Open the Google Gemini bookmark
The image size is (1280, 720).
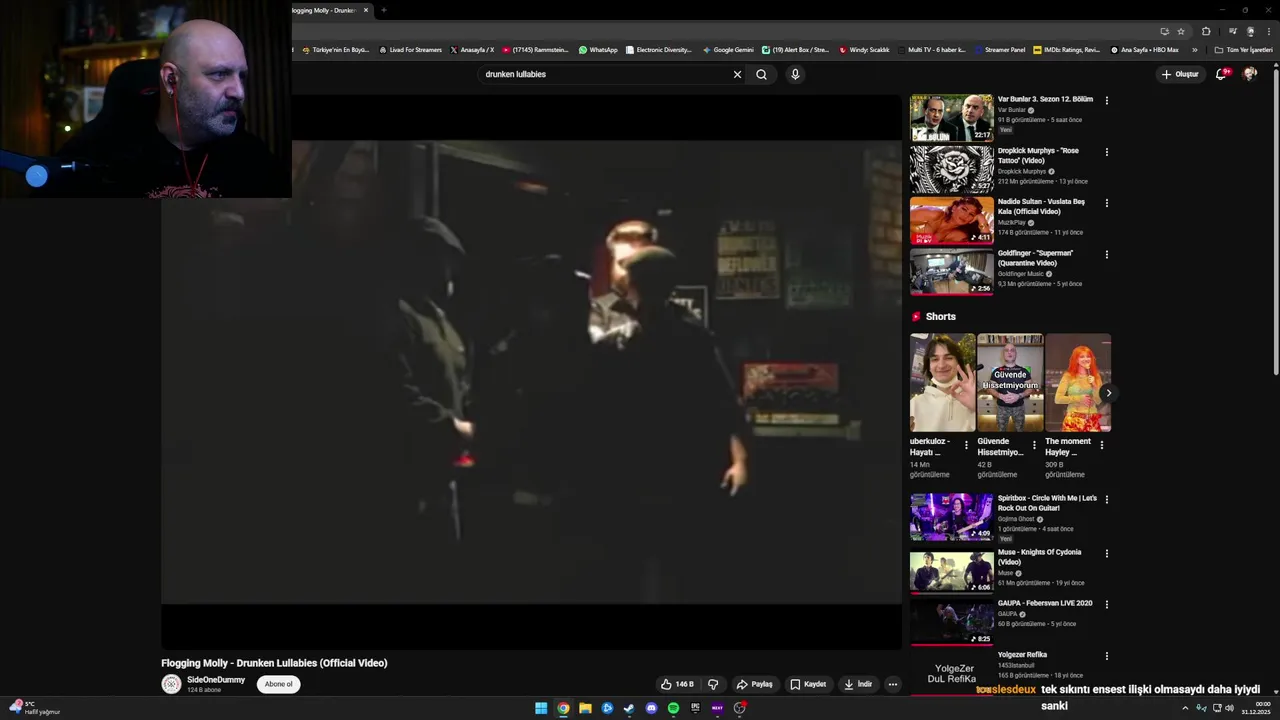pyautogui.click(x=728, y=50)
